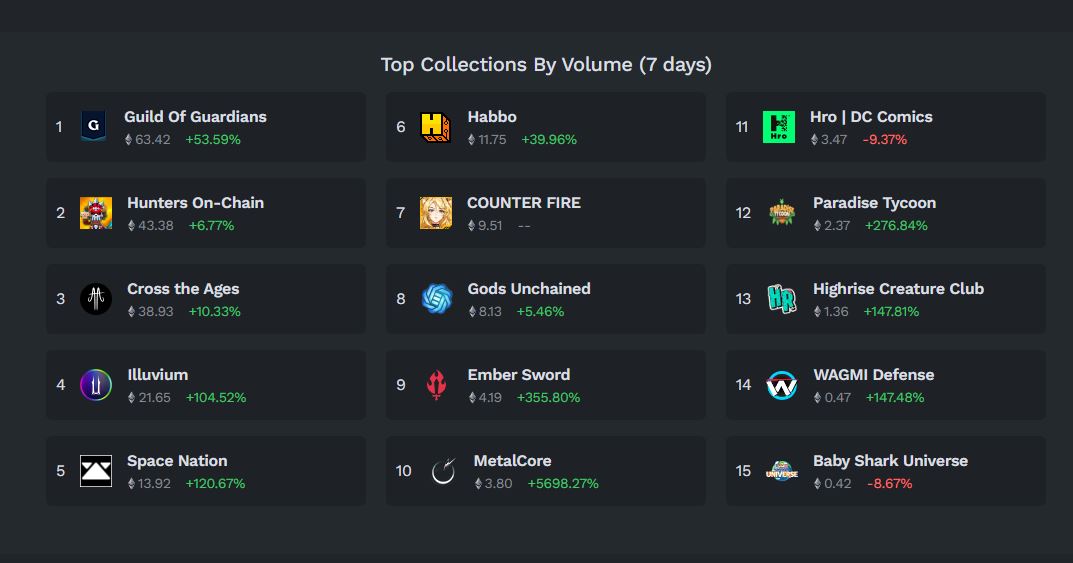Open the Hro DC Comics green icon
Viewport: 1073px width, 563px height.
click(x=779, y=127)
